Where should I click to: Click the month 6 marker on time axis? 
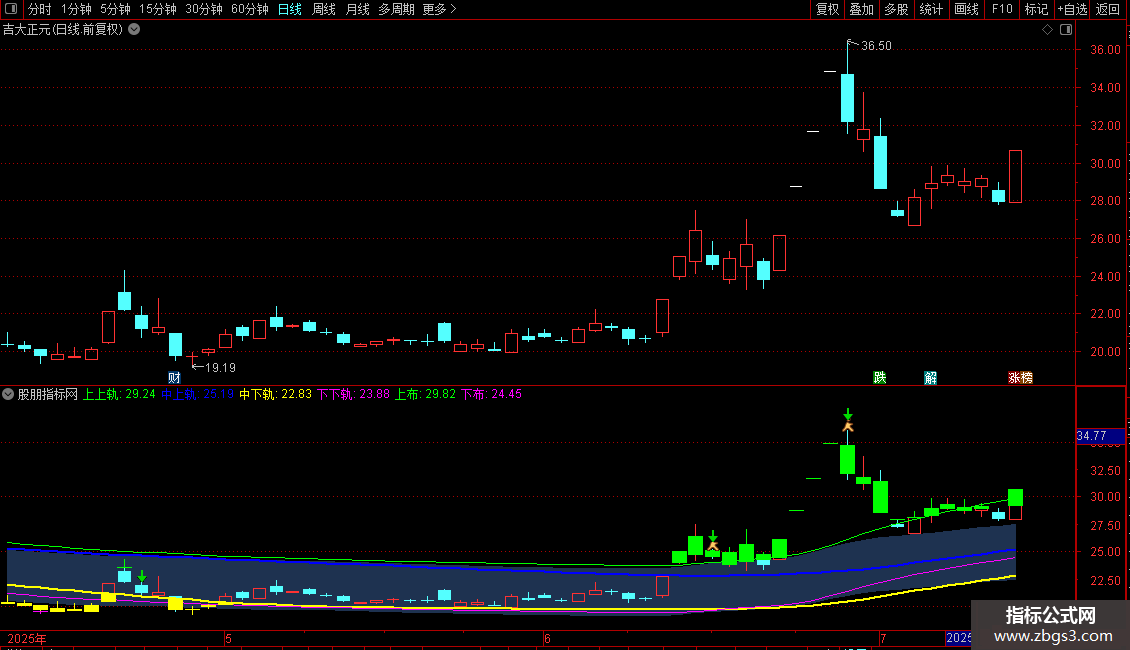[x=548, y=639]
